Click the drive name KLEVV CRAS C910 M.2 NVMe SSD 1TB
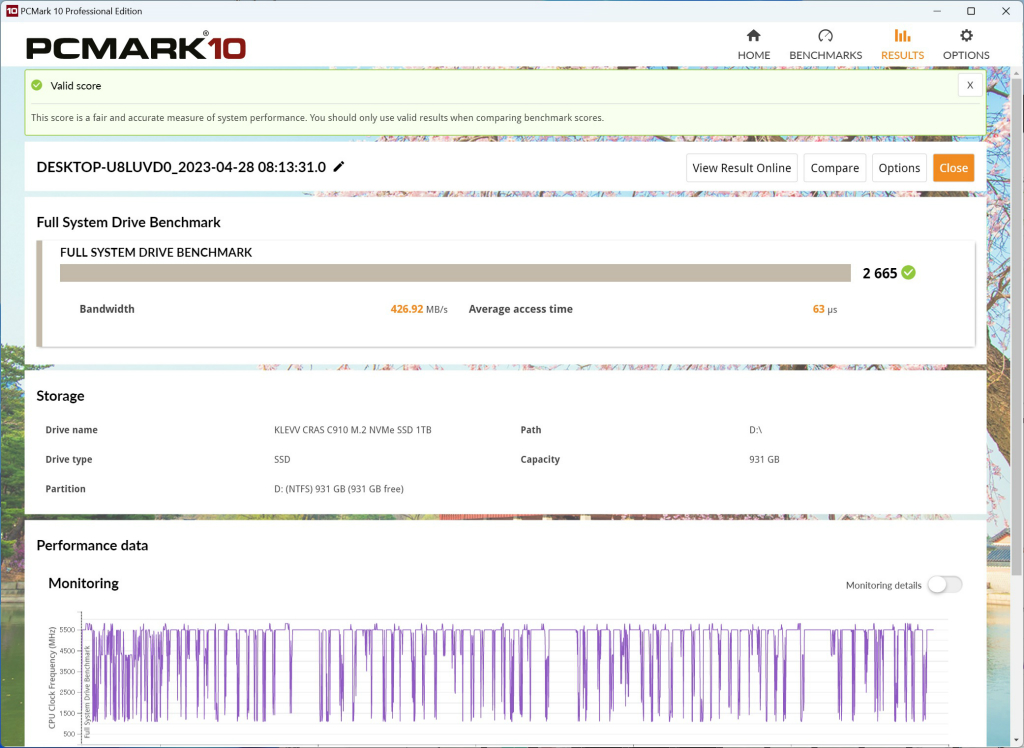The image size is (1024, 748). [353, 430]
